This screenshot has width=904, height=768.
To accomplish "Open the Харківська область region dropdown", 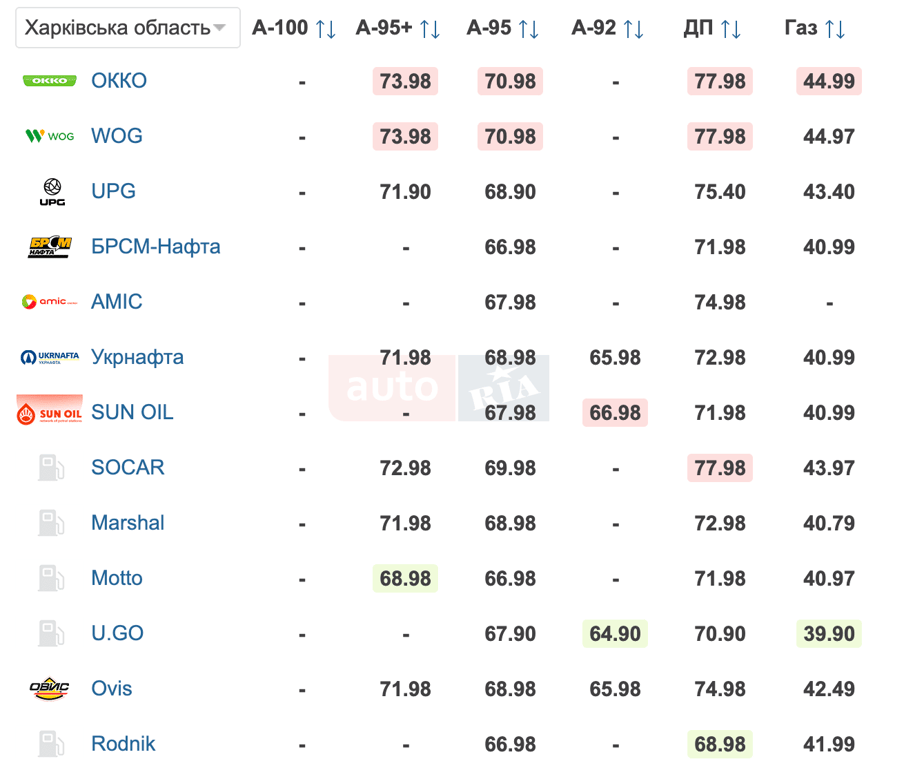I will click(127, 28).
